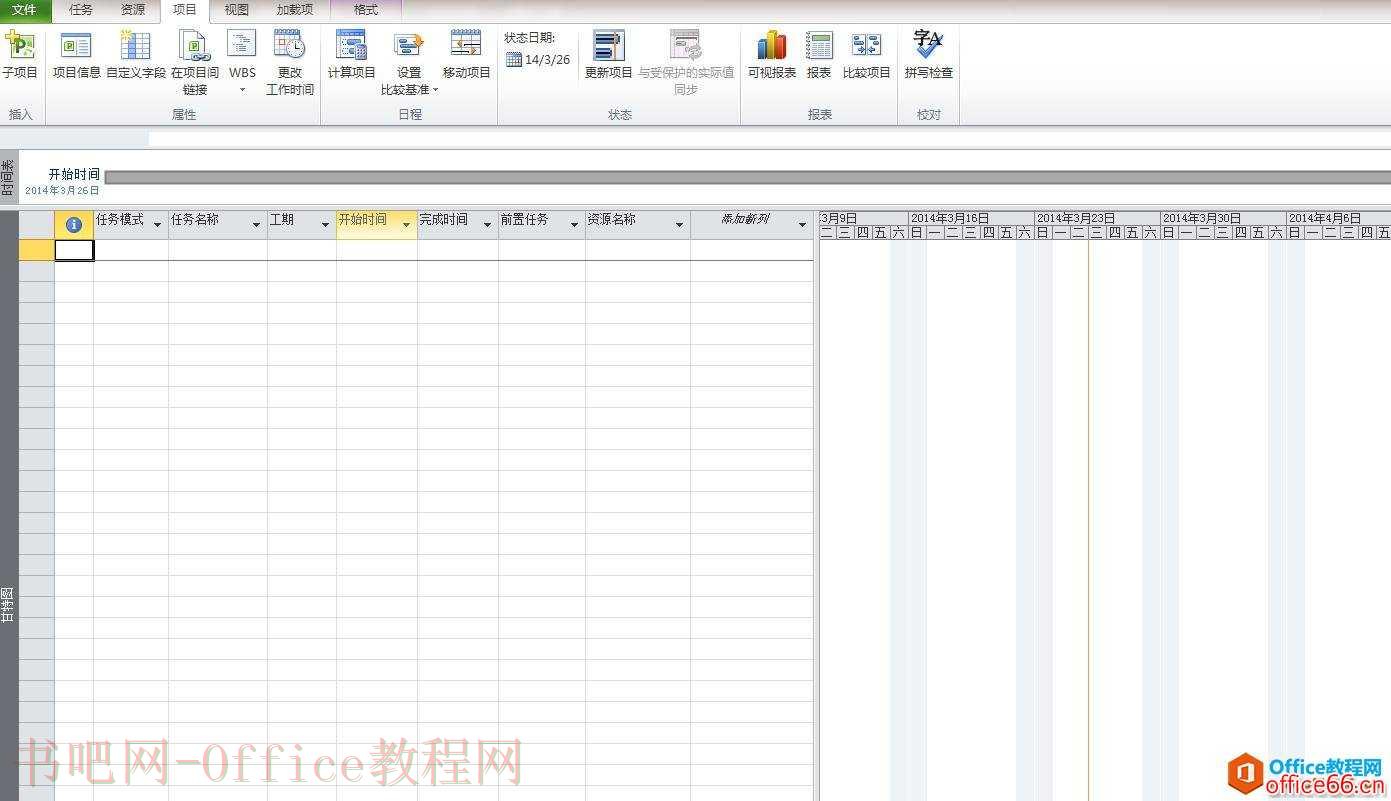Click 比较项目 compare projects icon
This screenshot has height=801, width=1391.
867,56
